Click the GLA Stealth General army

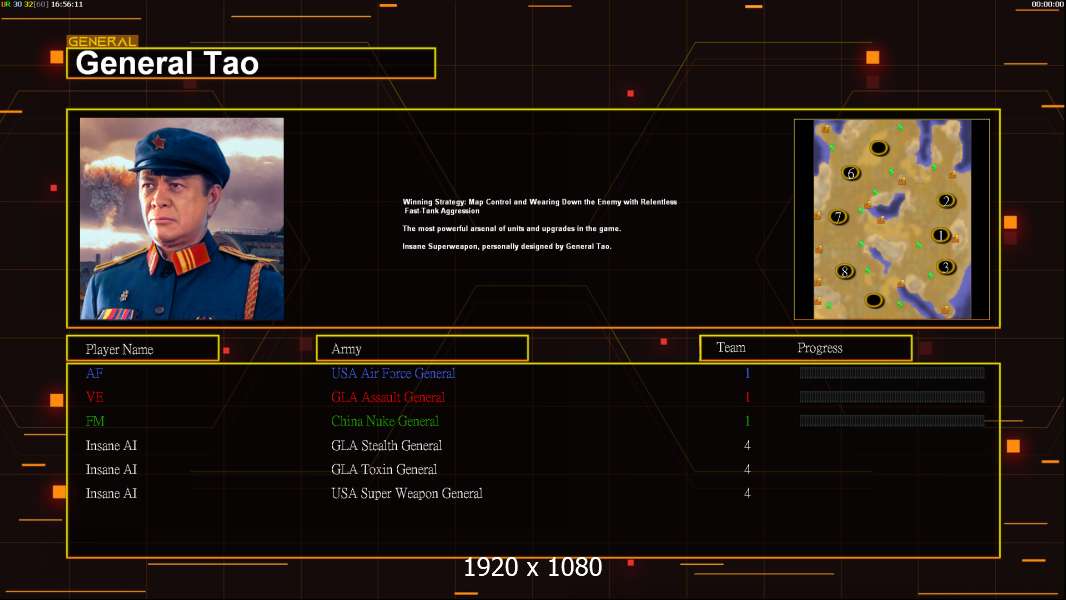(x=386, y=446)
